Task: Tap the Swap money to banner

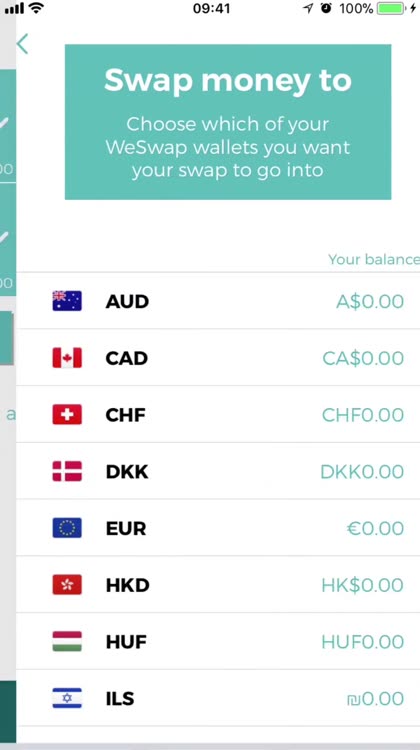Action: (x=228, y=122)
